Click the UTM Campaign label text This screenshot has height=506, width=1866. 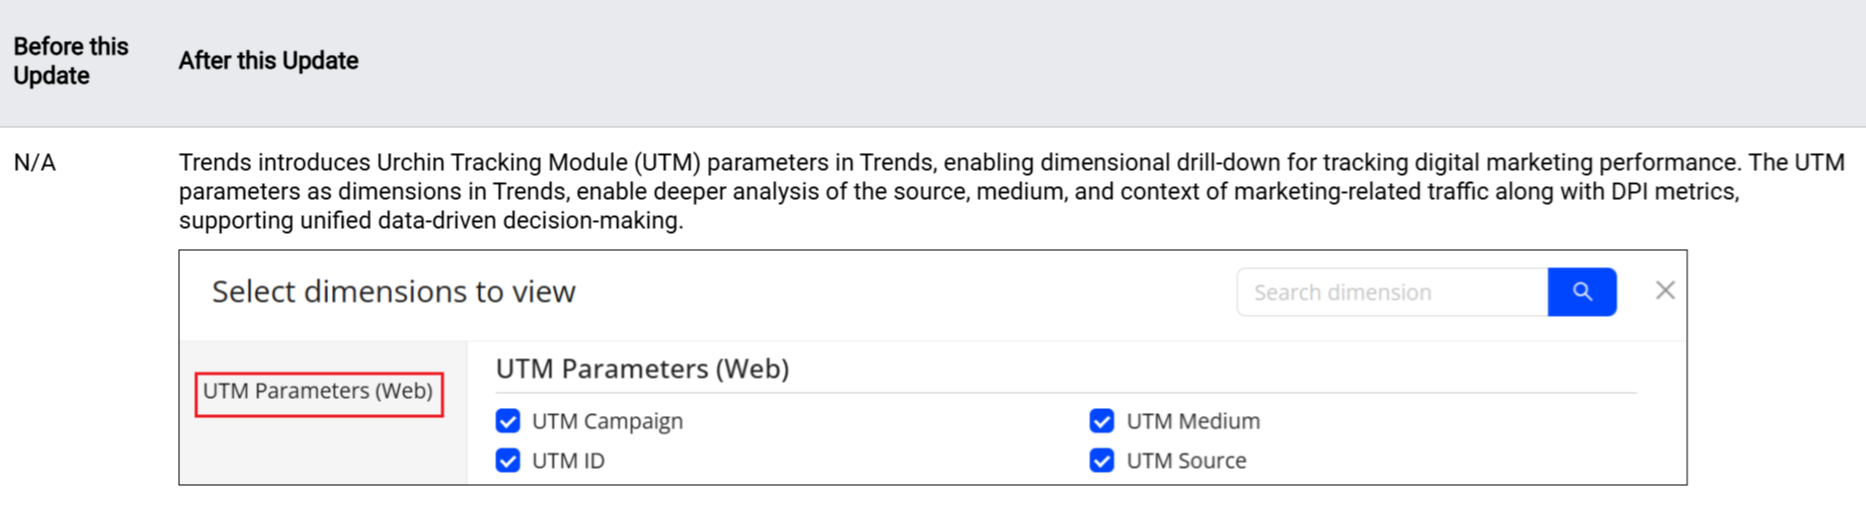click(607, 421)
